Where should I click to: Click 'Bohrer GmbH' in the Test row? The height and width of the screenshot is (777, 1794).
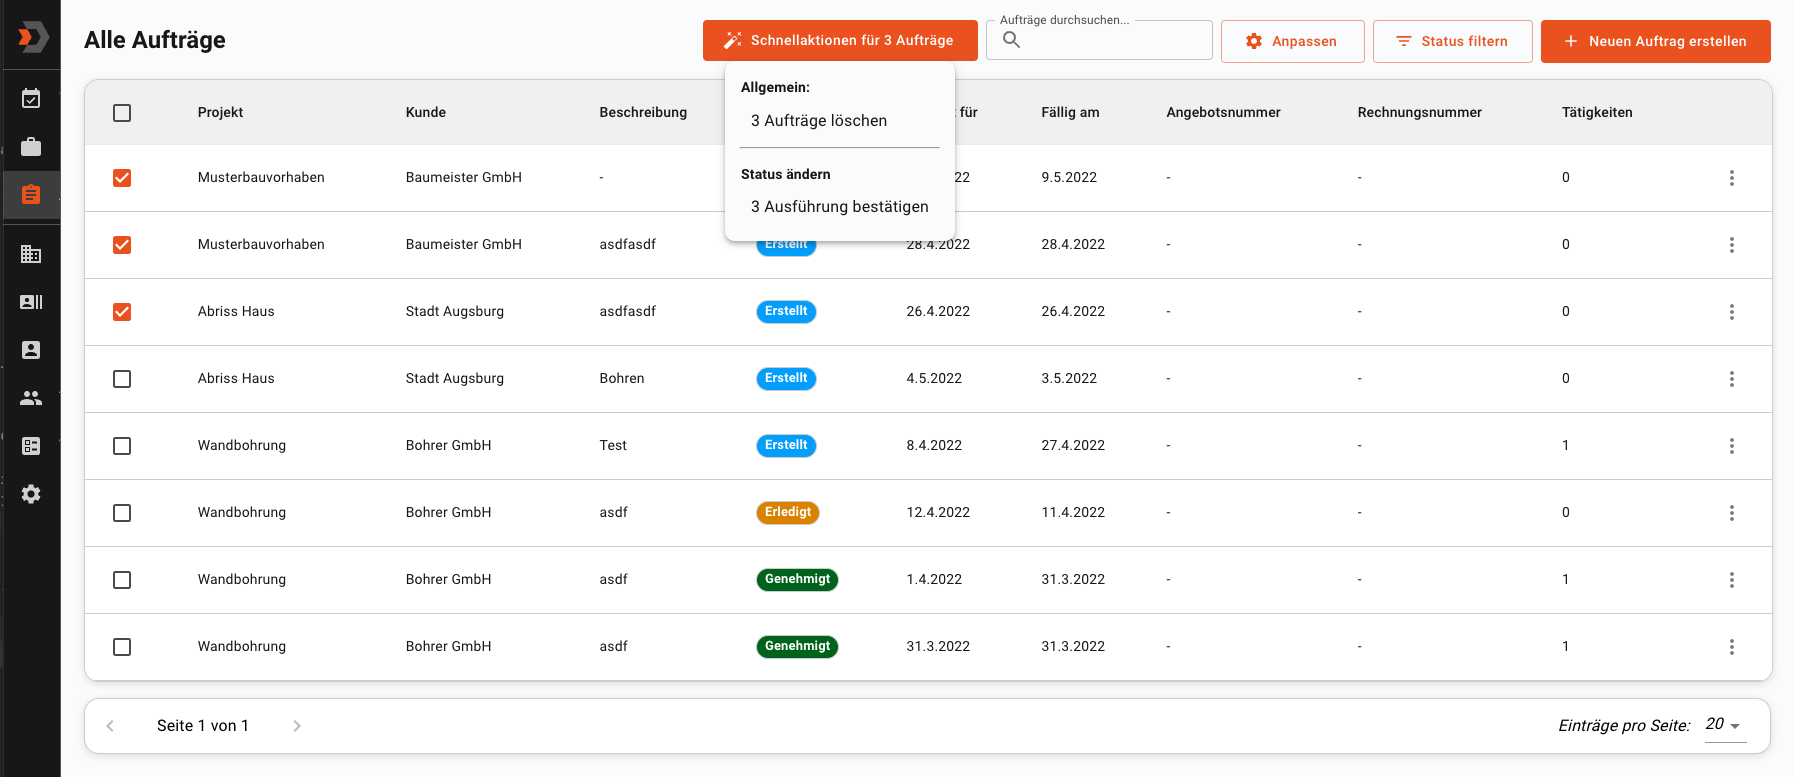[x=448, y=446]
